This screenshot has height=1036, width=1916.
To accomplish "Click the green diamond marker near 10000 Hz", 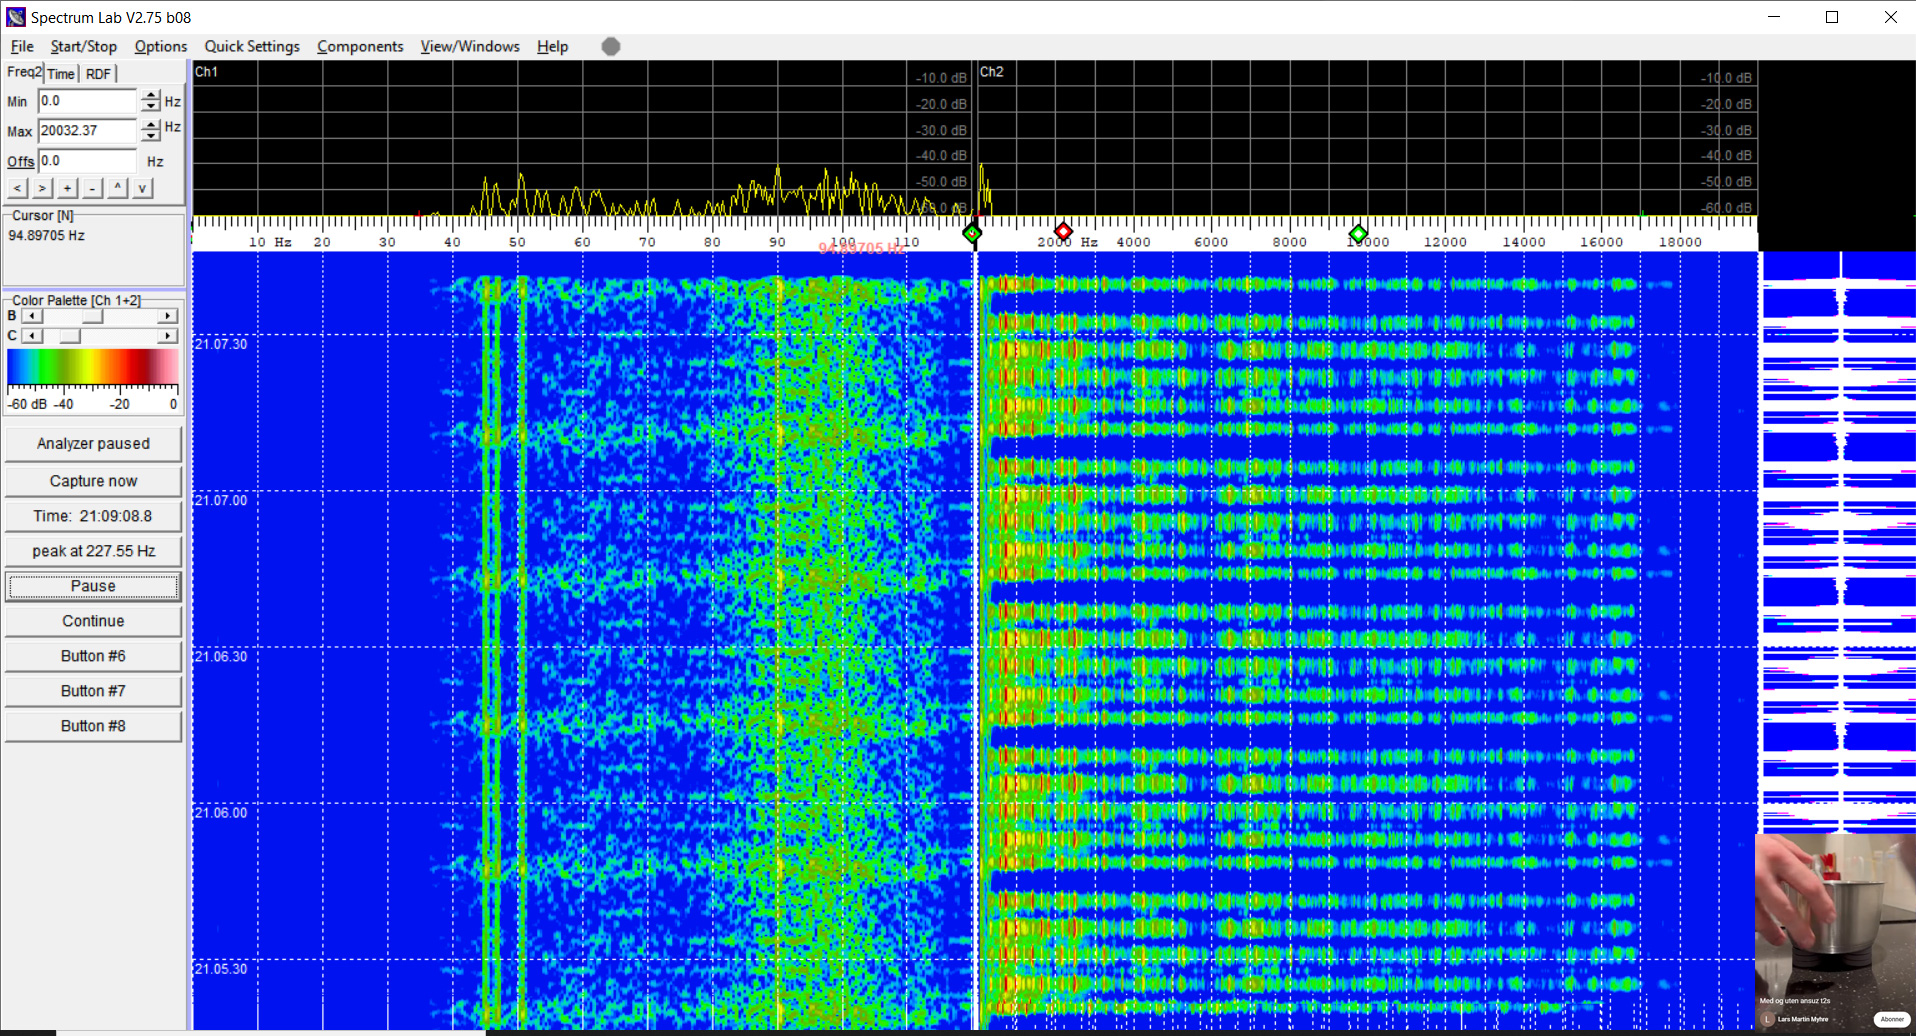I will [x=1357, y=234].
